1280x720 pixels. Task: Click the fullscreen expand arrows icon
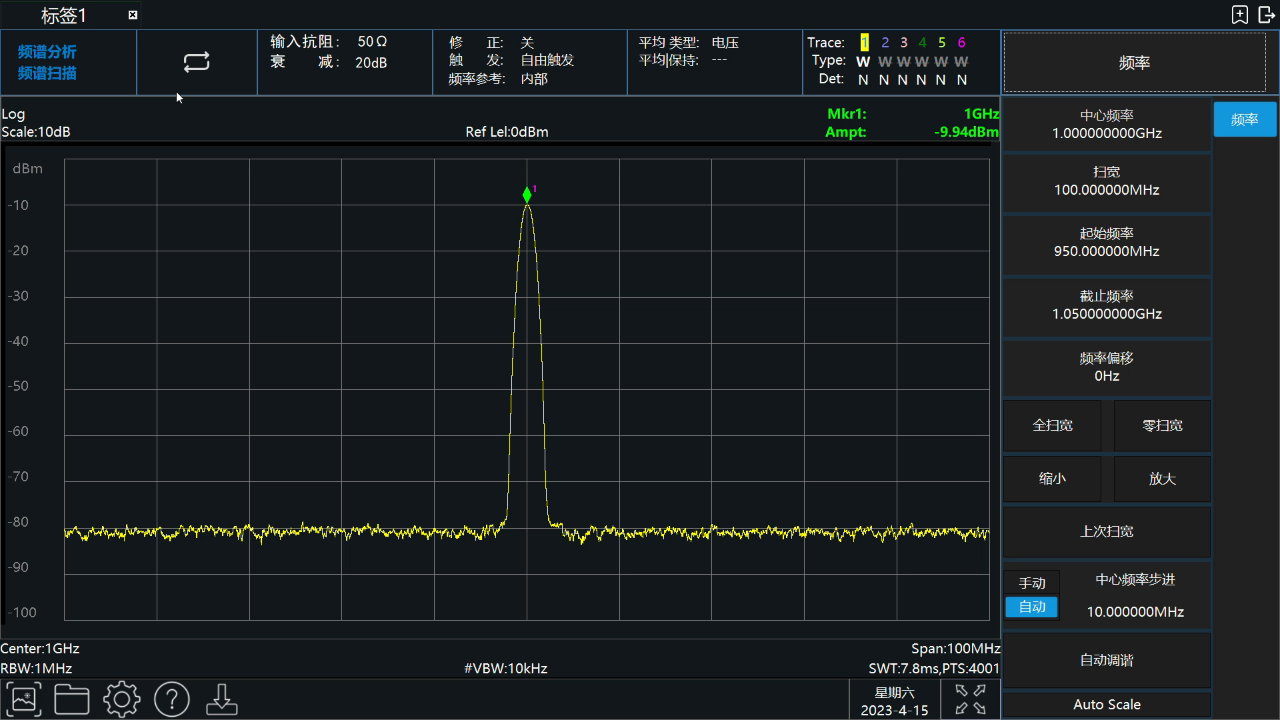point(970,699)
